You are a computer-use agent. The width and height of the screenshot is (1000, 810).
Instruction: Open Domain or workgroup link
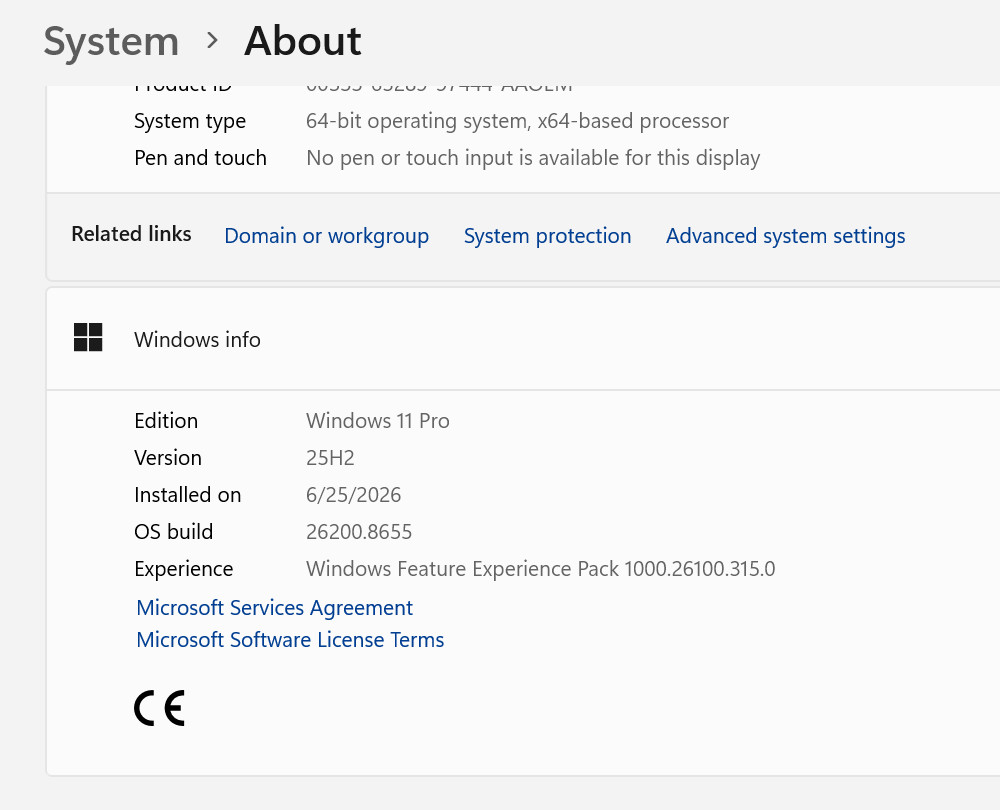coord(327,236)
